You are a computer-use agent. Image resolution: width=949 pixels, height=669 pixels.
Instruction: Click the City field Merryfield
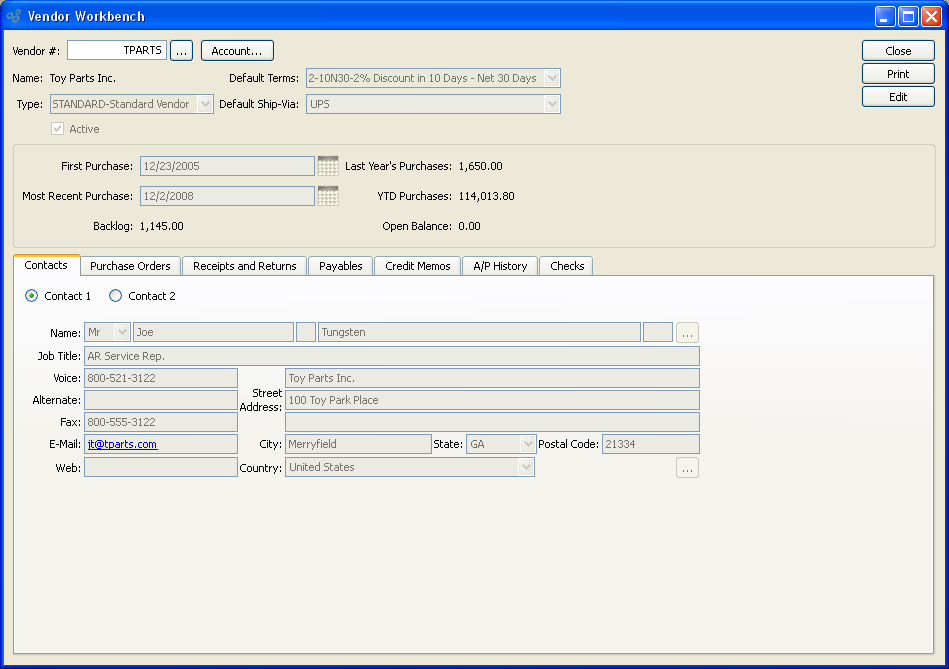point(358,444)
